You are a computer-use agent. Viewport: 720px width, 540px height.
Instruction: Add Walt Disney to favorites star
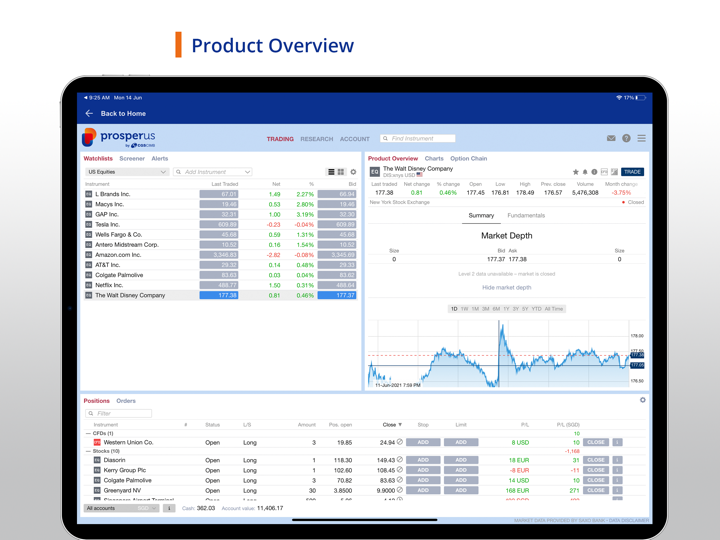click(x=575, y=172)
